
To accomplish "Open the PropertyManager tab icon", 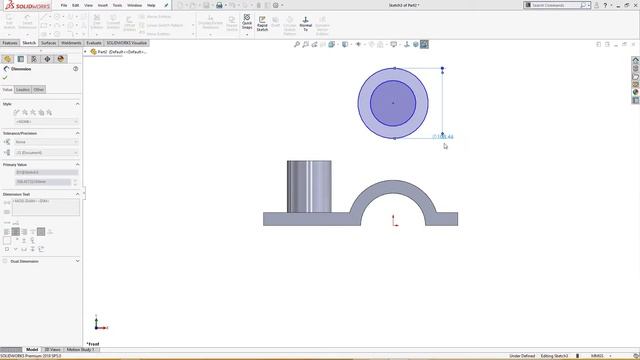I will (21, 59).
